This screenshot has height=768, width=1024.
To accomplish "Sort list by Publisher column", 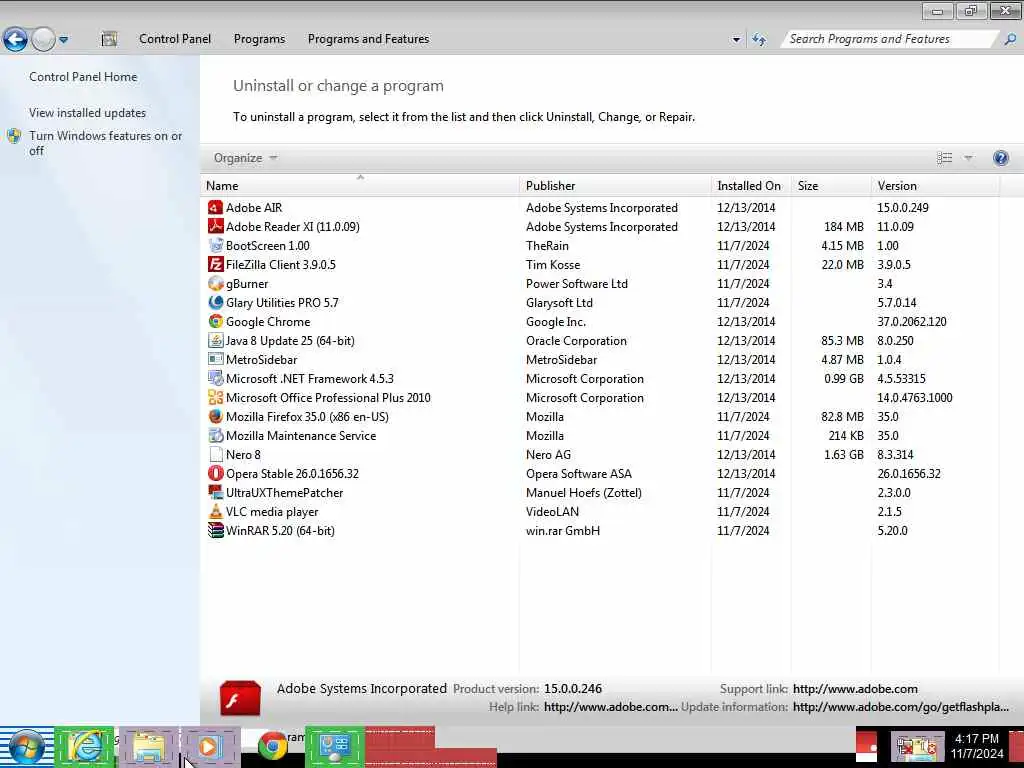I will tap(616, 185).
